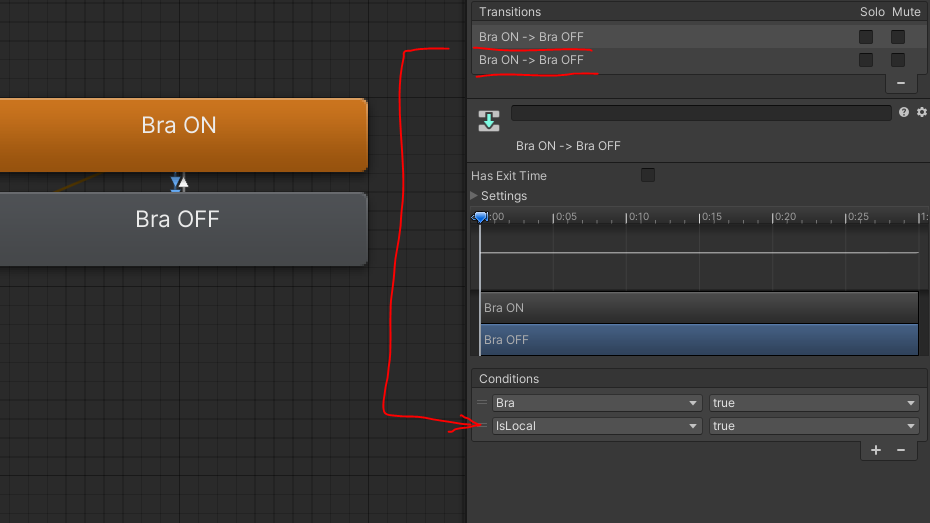Open the transition help icon

pyautogui.click(x=903, y=112)
